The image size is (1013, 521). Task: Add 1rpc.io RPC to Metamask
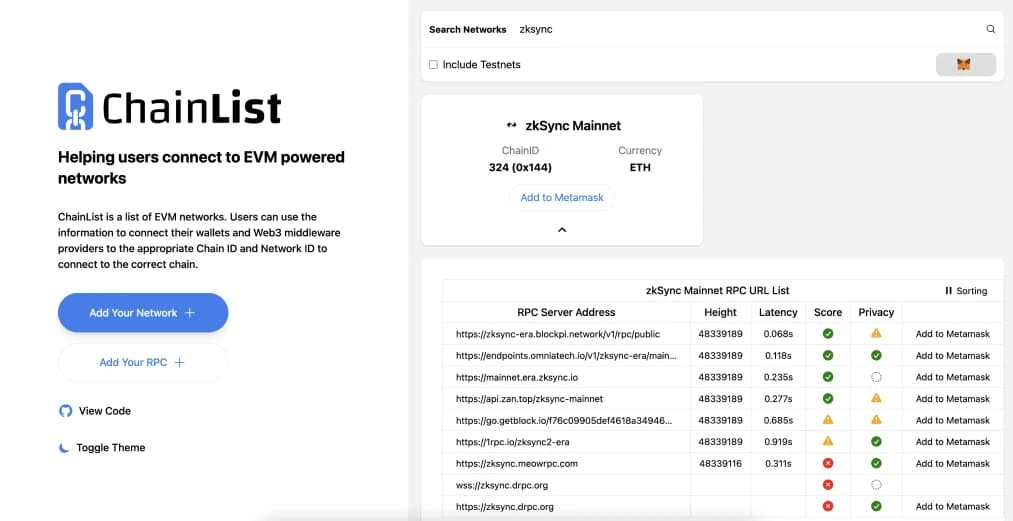click(x=952, y=442)
